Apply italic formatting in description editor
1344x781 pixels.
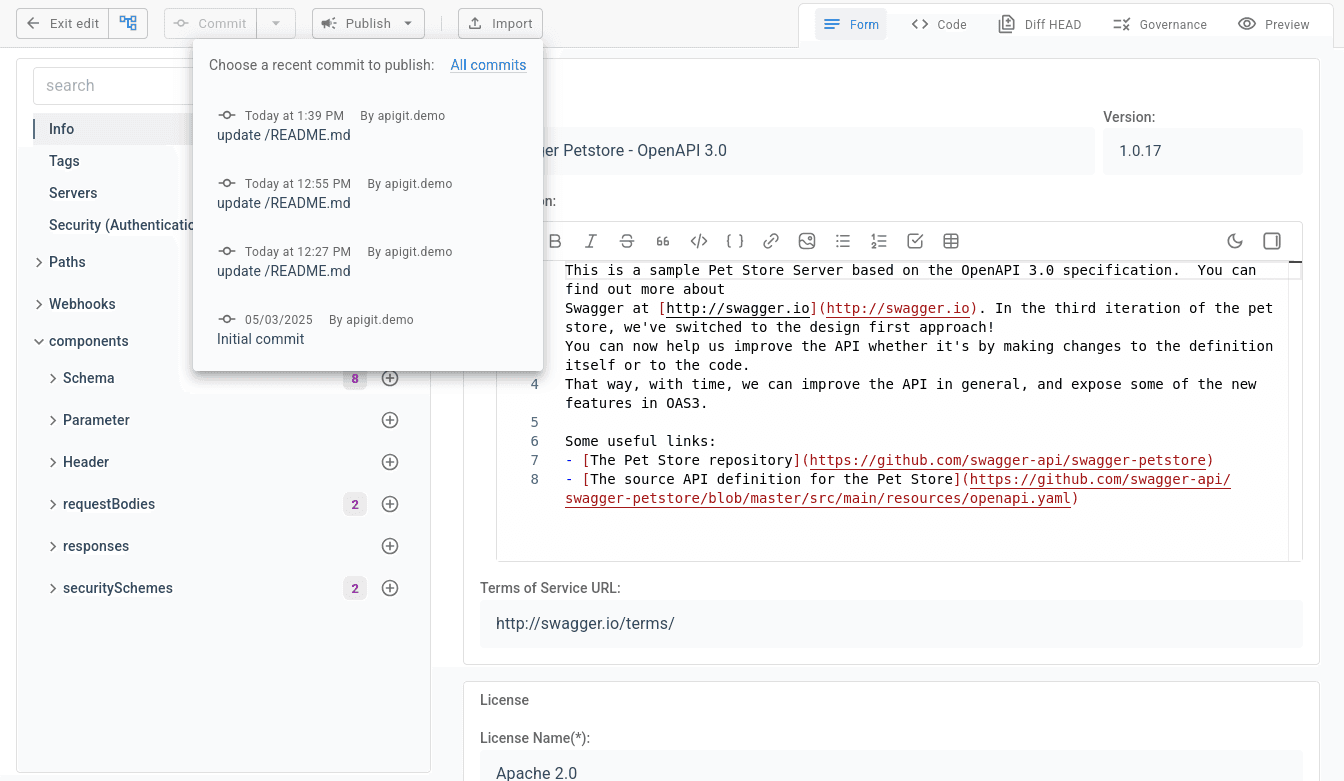click(x=591, y=241)
